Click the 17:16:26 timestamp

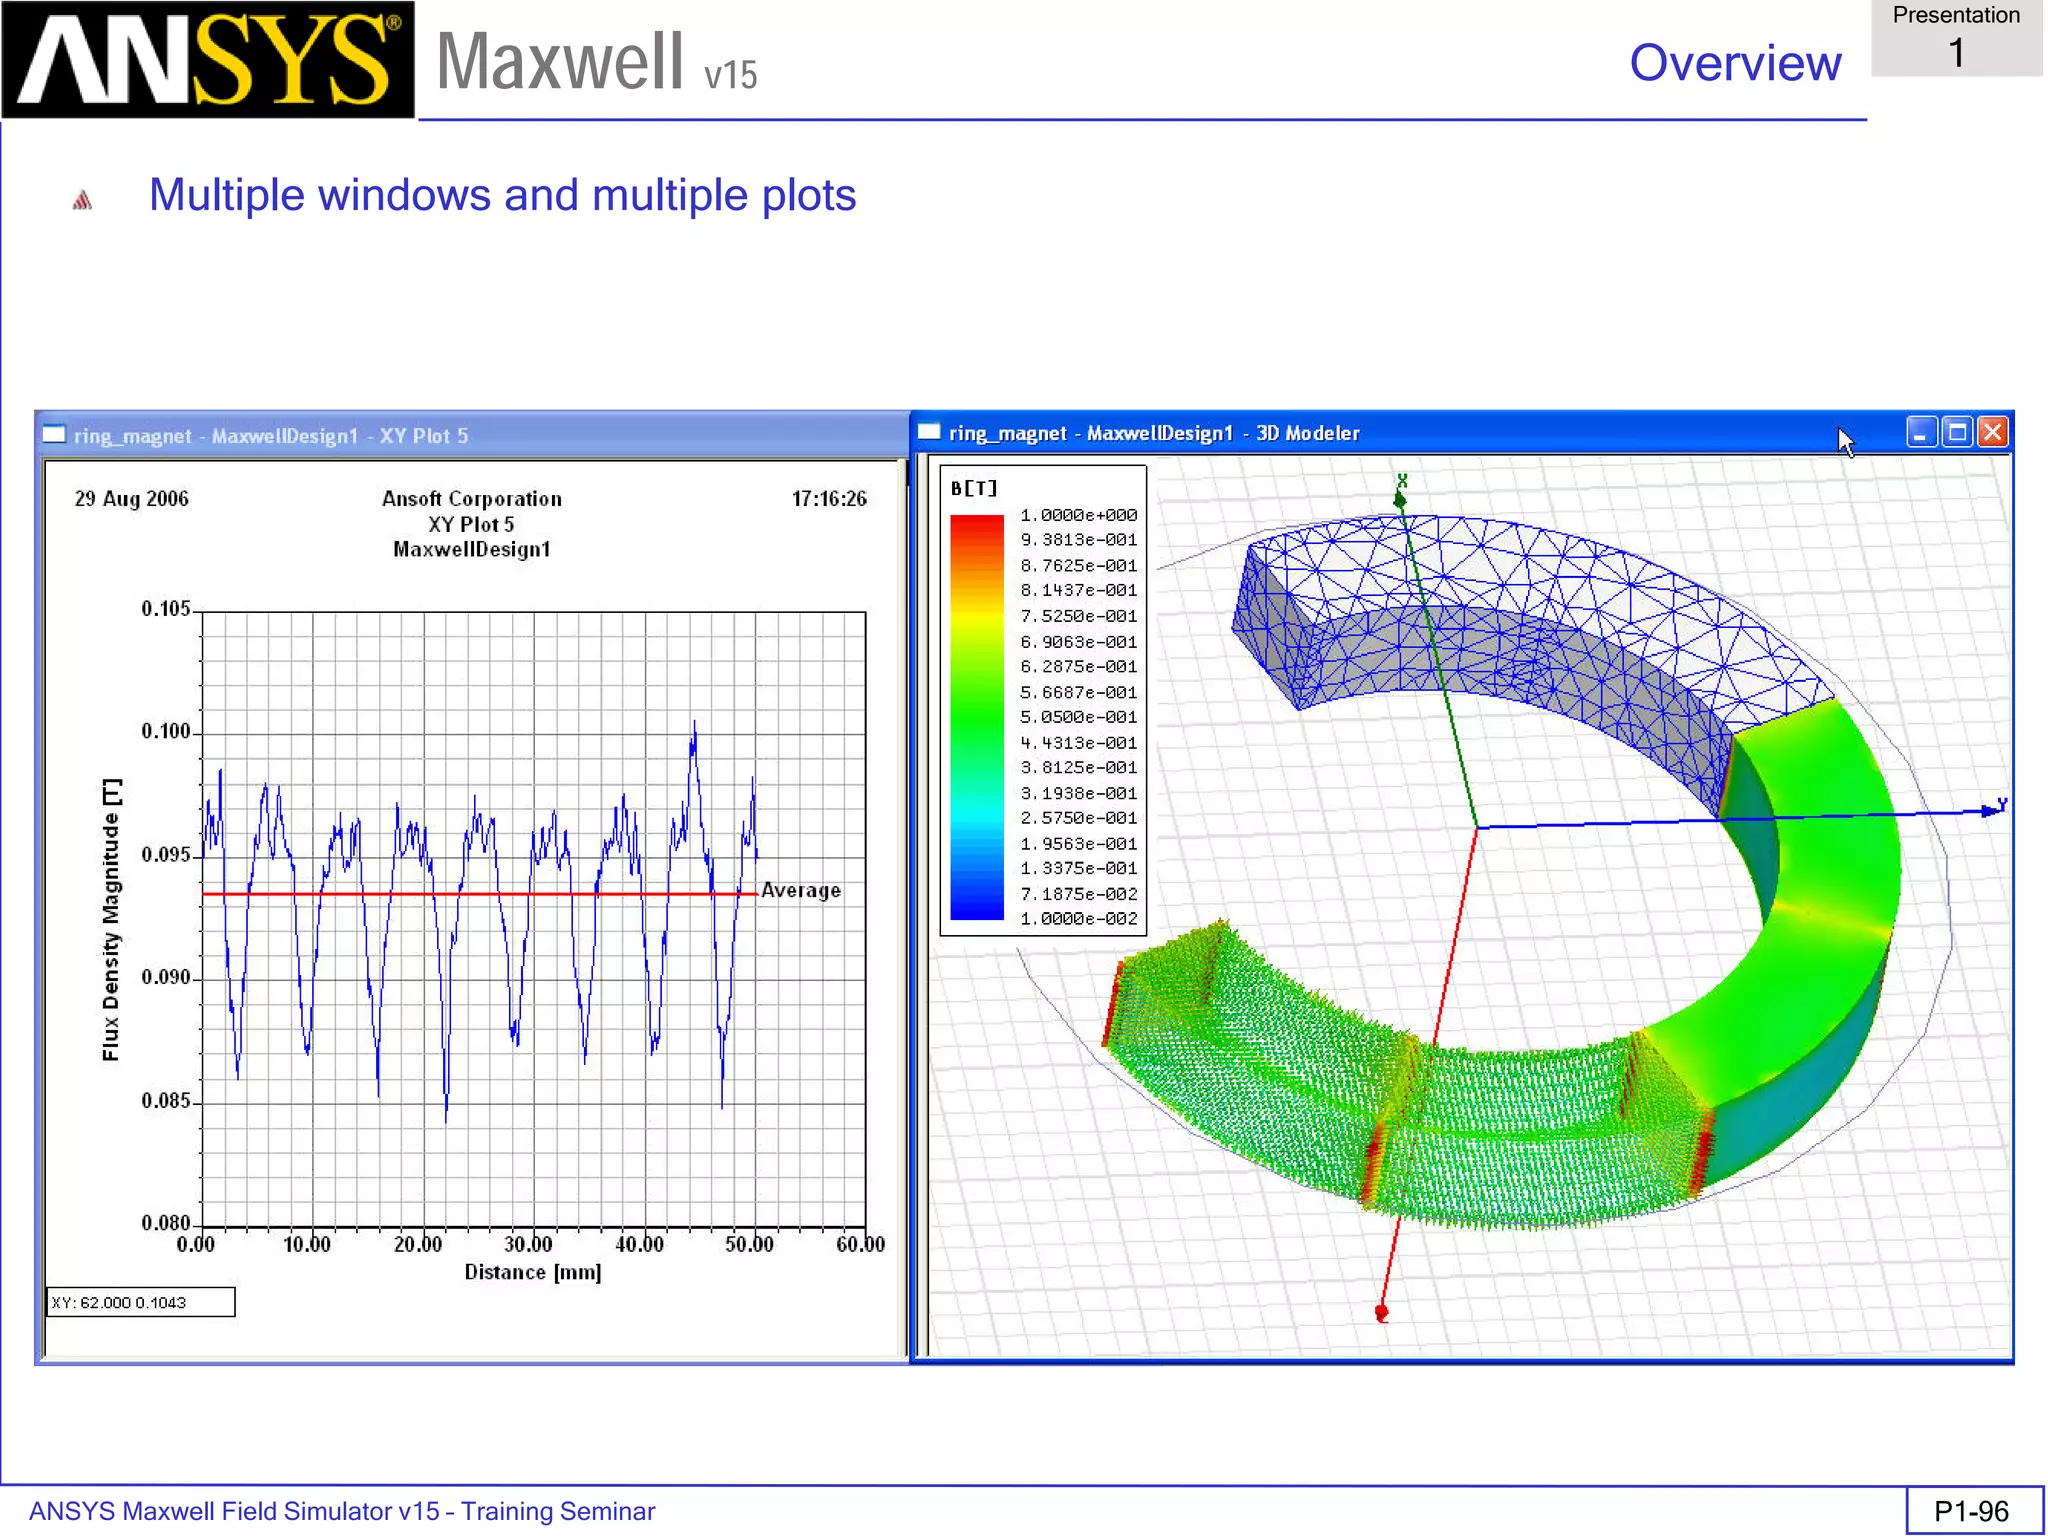[829, 498]
